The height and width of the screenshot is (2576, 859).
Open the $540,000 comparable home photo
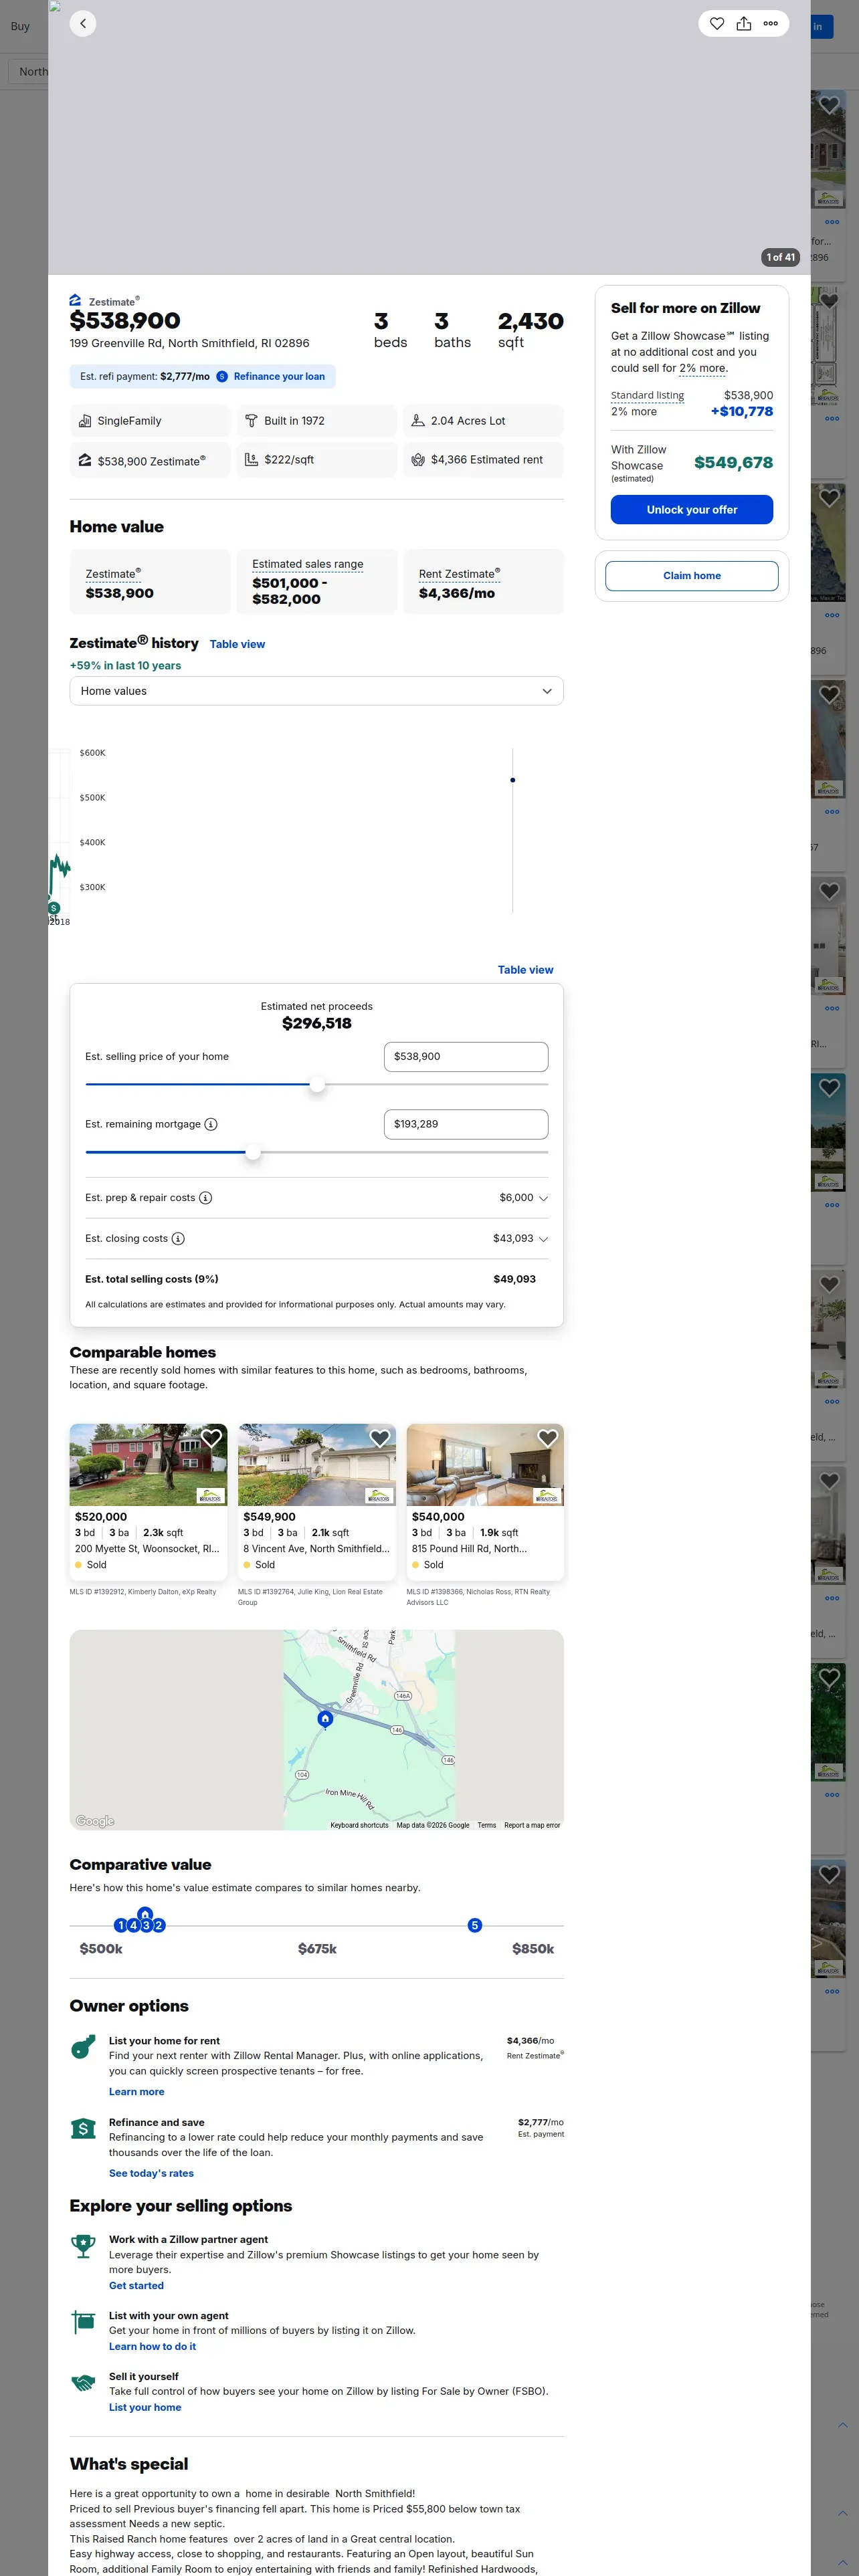(x=485, y=1465)
